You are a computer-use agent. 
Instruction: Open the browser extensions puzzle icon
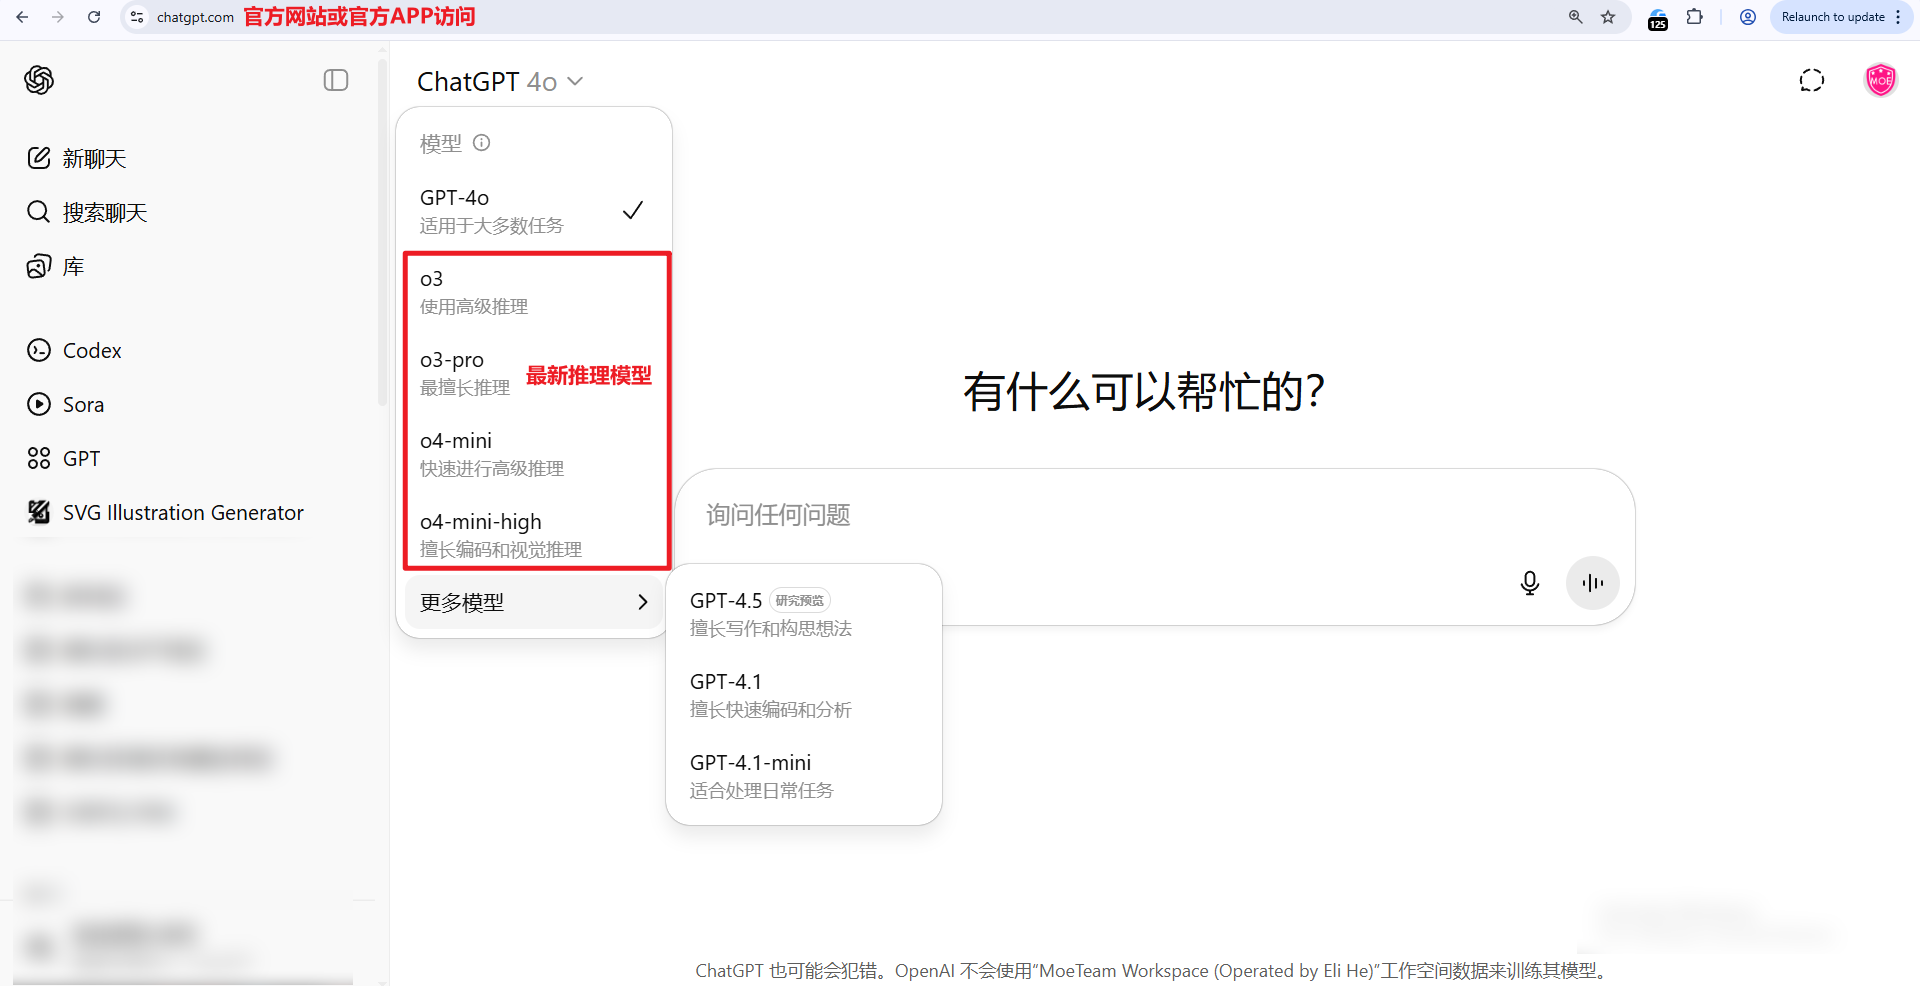(1695, 17)
